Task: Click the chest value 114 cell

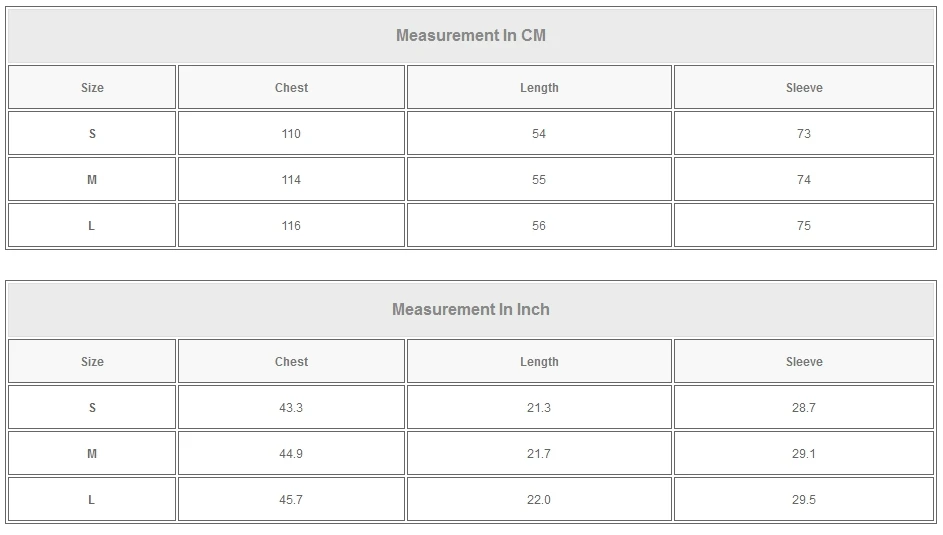Action: click(291, 180)
